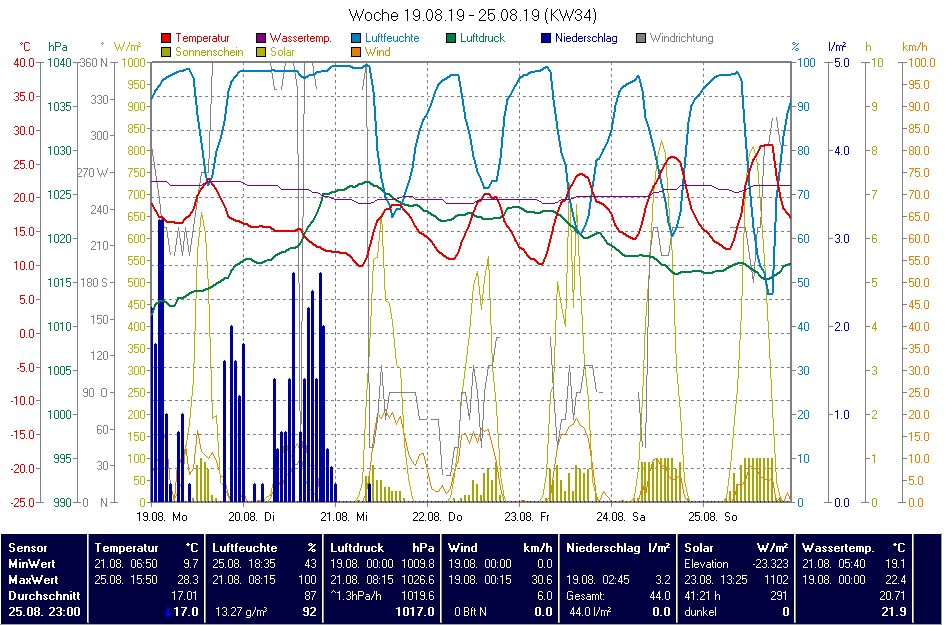The height and width of the screenshot is (625, 950).
Task: Select the 'Niederschlag' legend label
Action: [586, 38]
